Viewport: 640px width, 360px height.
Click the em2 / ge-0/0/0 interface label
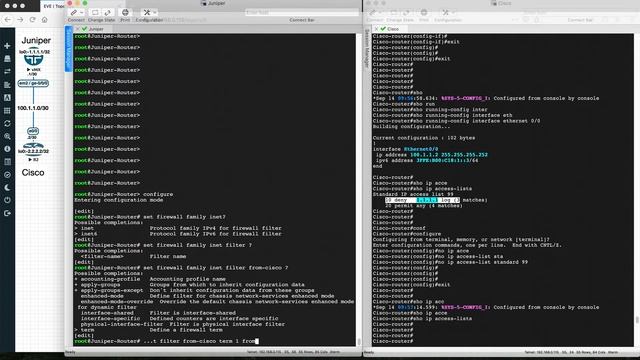33,83
